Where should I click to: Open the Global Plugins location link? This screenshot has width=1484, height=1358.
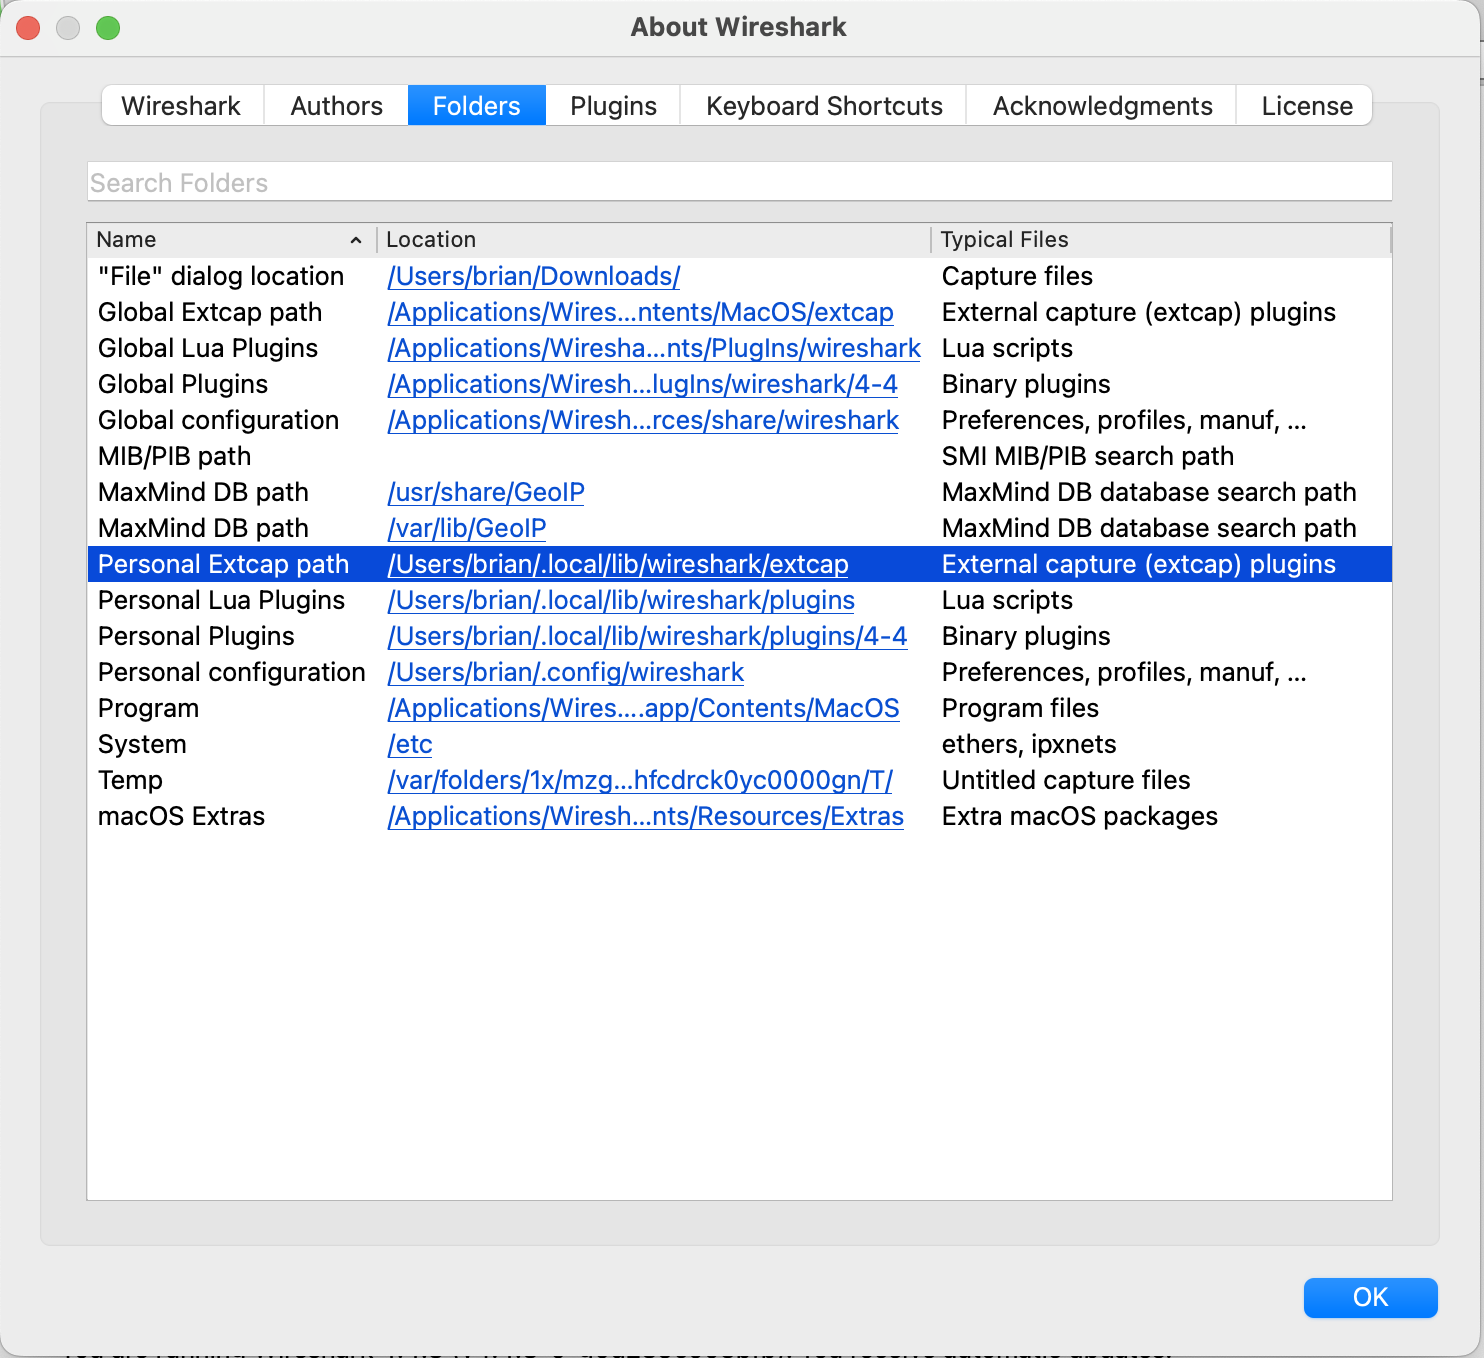(x=643, y=384)
